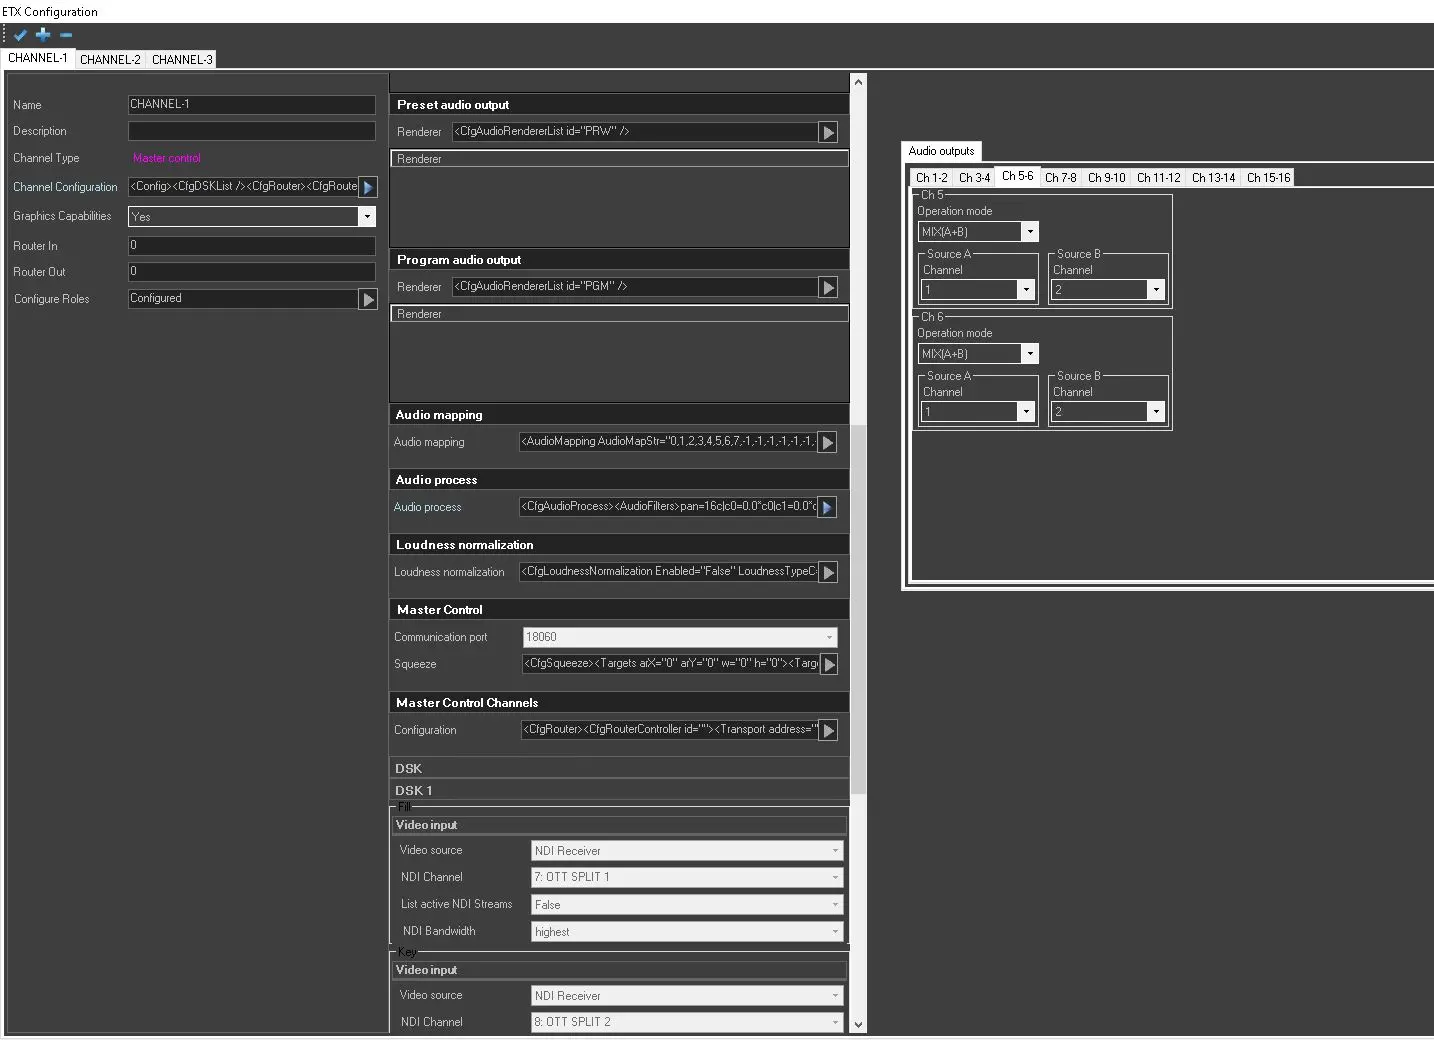The image size is (1434, 1040).
Task: Expand Ch 6 Source B Channel dropdown
Action: point(1156,412)
